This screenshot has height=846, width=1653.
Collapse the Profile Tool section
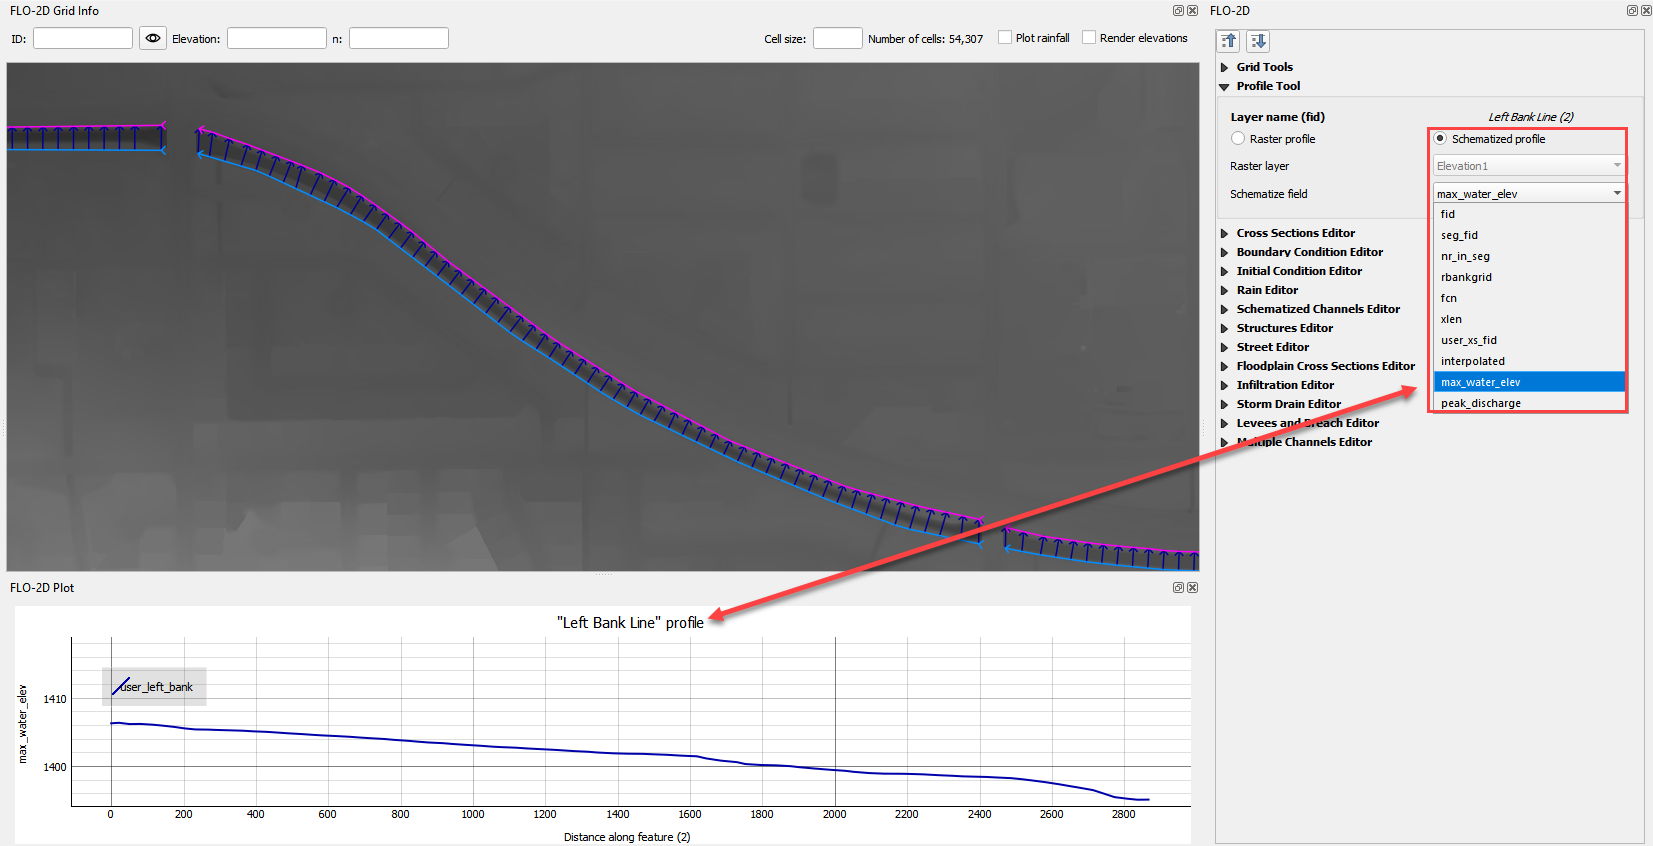click(x=1224, y=87)
